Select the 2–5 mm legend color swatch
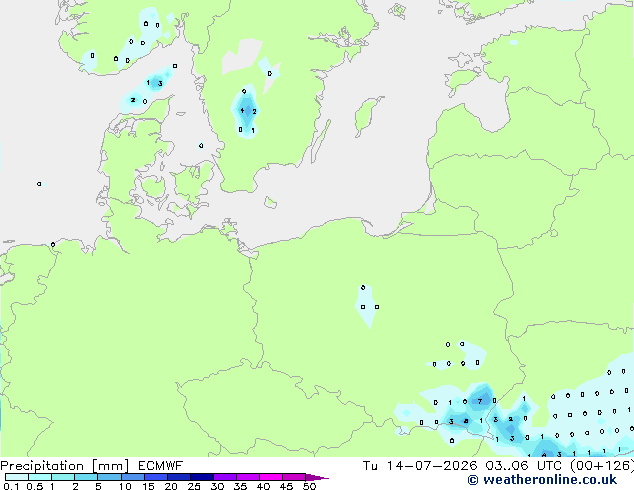 [x=86, y=477]
